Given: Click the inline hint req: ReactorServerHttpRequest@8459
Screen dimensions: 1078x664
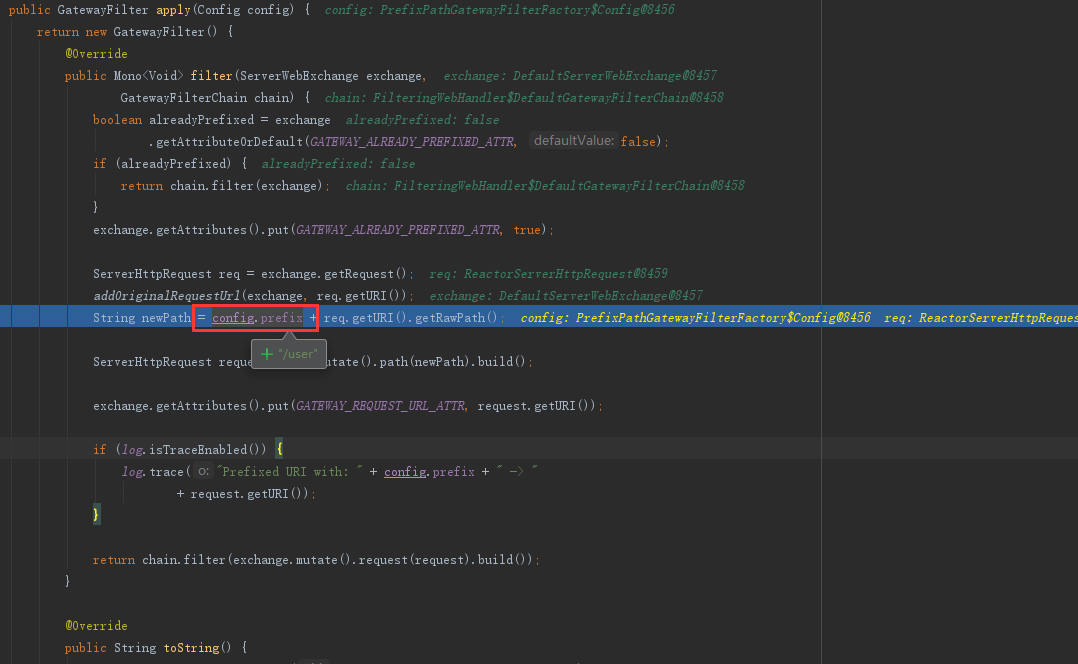Looking at the screenshot, I should point(548,273).
